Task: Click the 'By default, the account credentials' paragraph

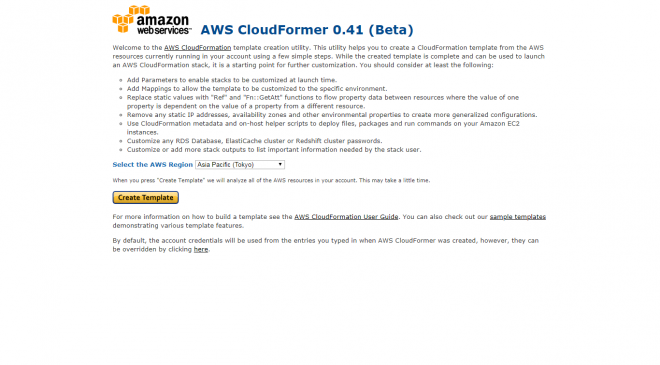Action: pos(325,245)
